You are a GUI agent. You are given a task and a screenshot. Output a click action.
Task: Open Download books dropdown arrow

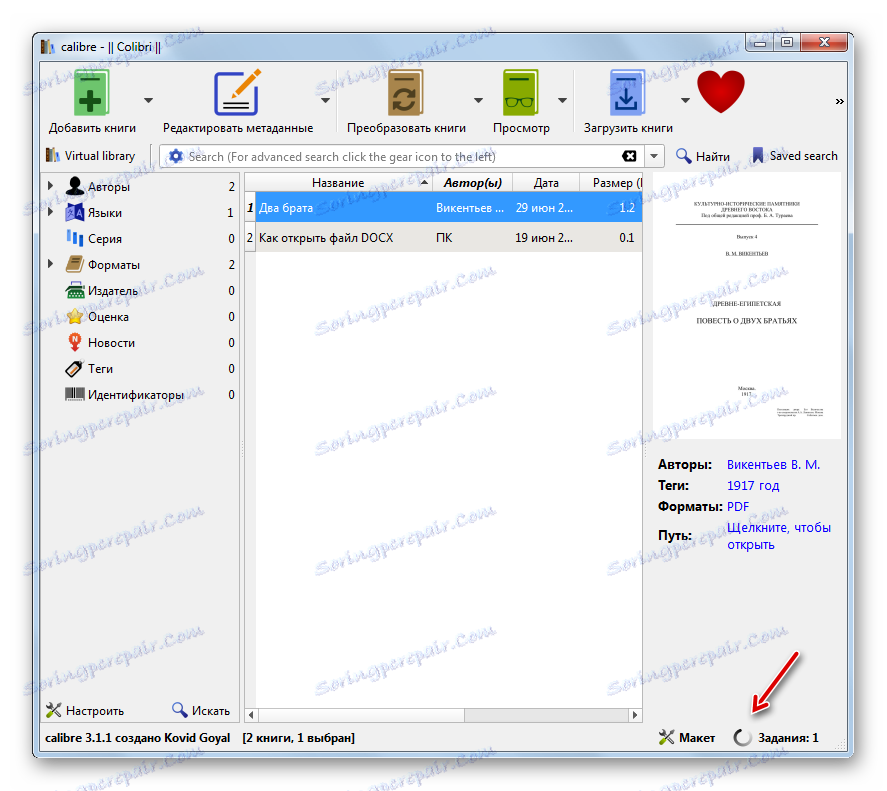pyautogui.click(x=685, y=100)
